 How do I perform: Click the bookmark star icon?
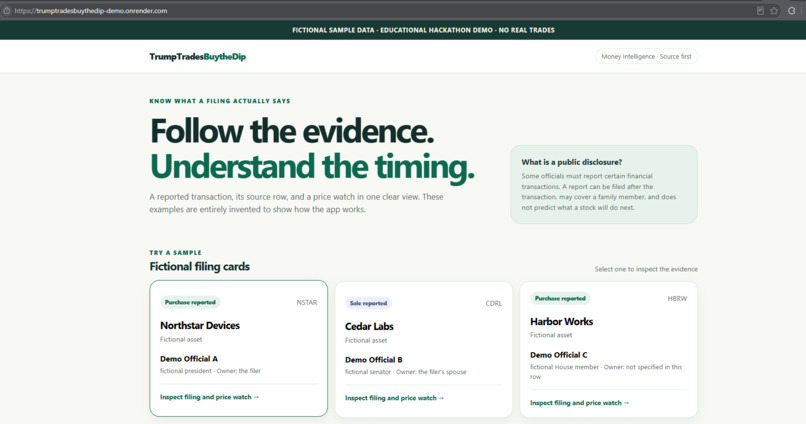coord(774,10)
